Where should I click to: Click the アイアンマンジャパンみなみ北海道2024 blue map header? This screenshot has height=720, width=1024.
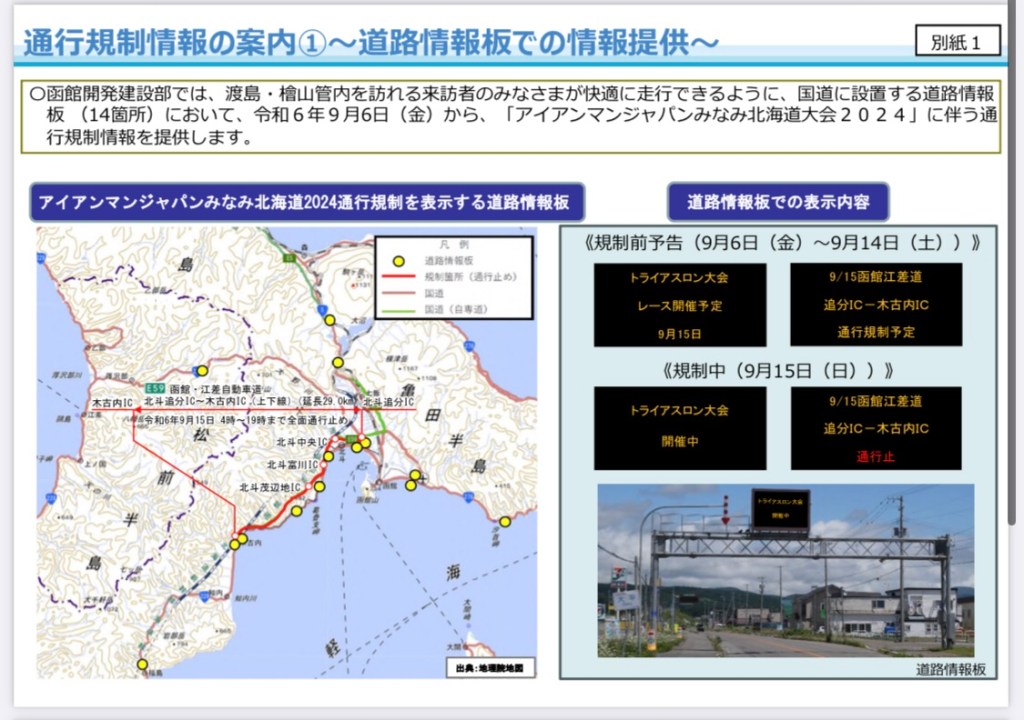click(x=305, y=202)
